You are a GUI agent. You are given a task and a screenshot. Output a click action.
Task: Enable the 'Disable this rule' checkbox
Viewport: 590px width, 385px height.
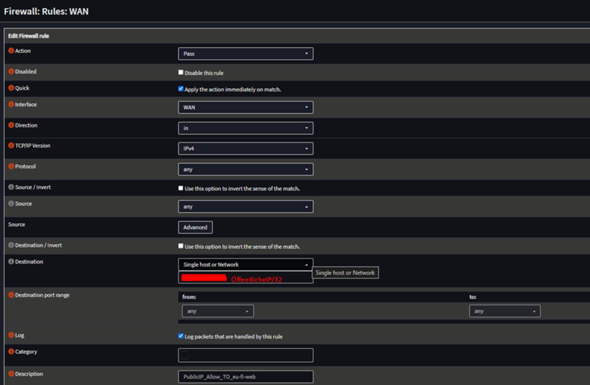pyautogui.click(x=181, y=72)
